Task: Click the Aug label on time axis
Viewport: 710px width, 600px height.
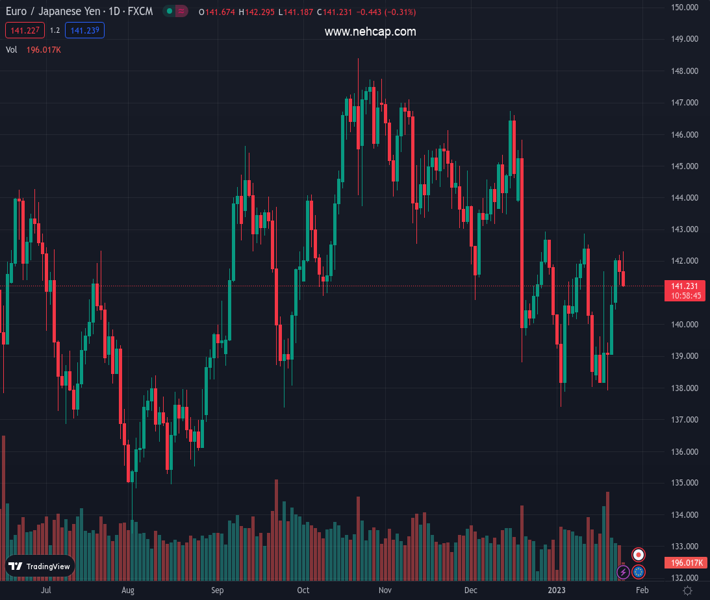Action: tap(128, 591)
